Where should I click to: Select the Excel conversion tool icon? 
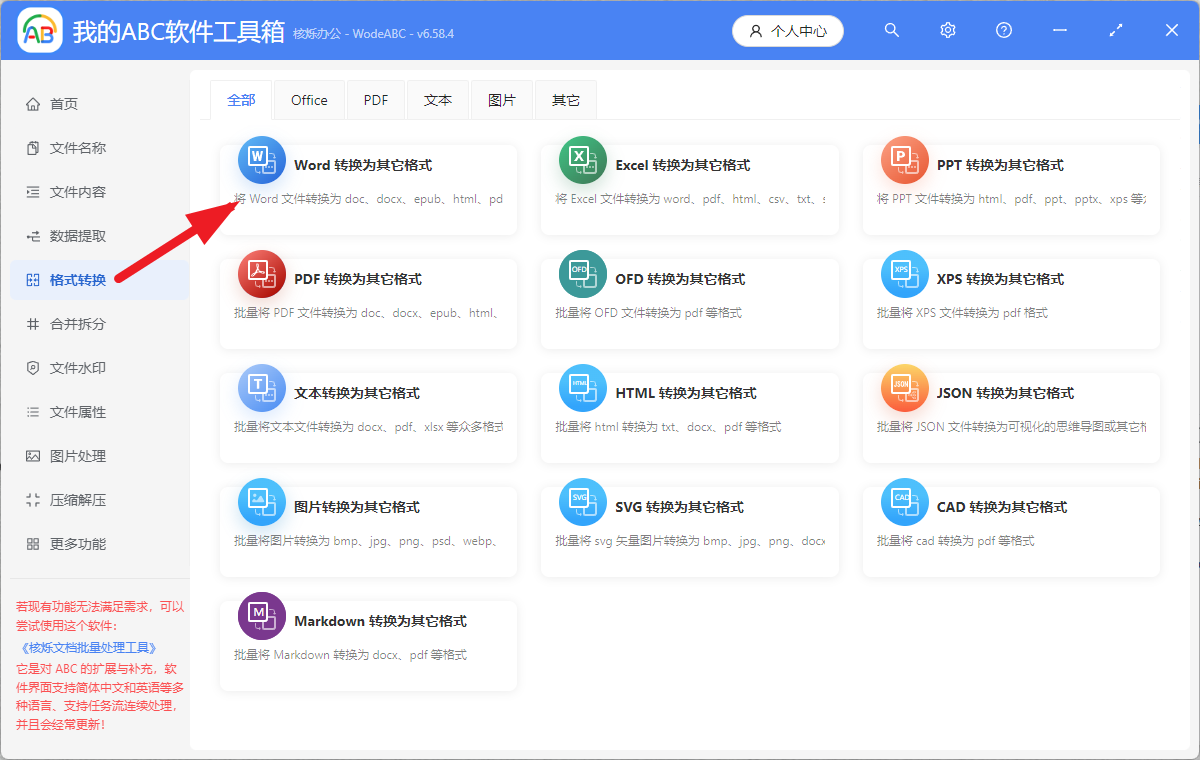point(583,160)
